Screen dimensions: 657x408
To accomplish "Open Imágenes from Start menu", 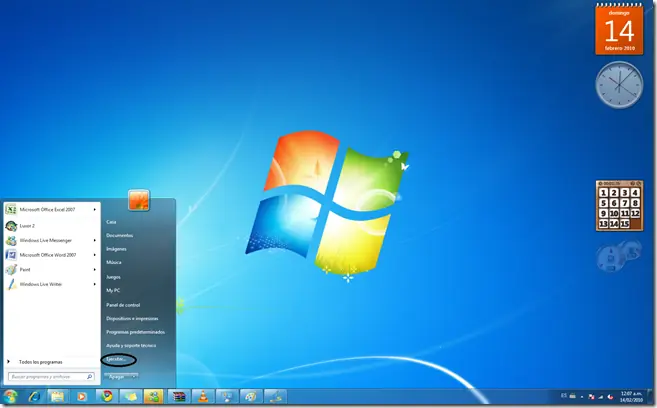I will (x=116, y=249).
